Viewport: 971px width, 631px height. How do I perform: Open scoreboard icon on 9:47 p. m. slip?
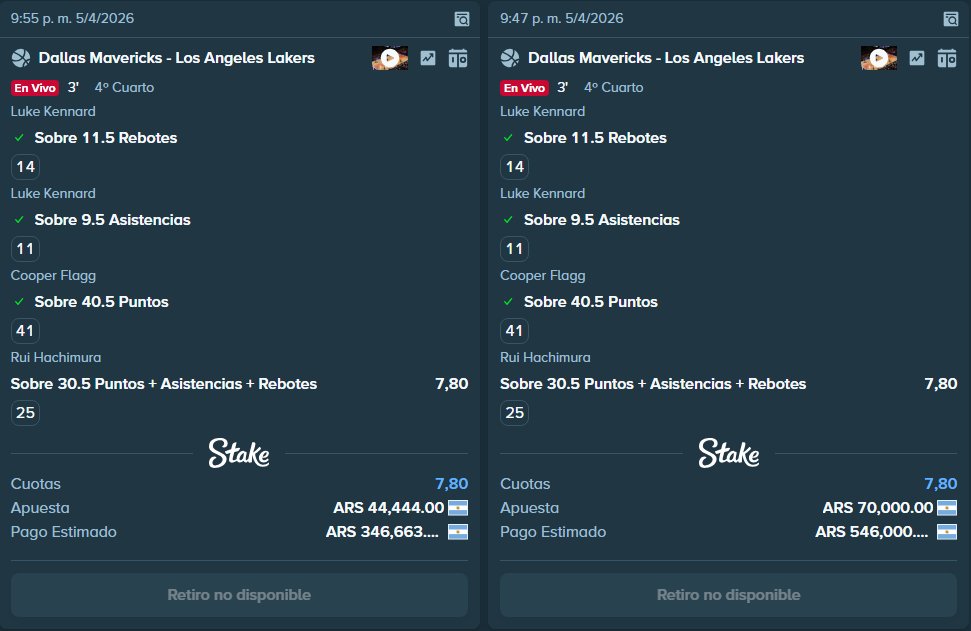(x=947, y=58)
